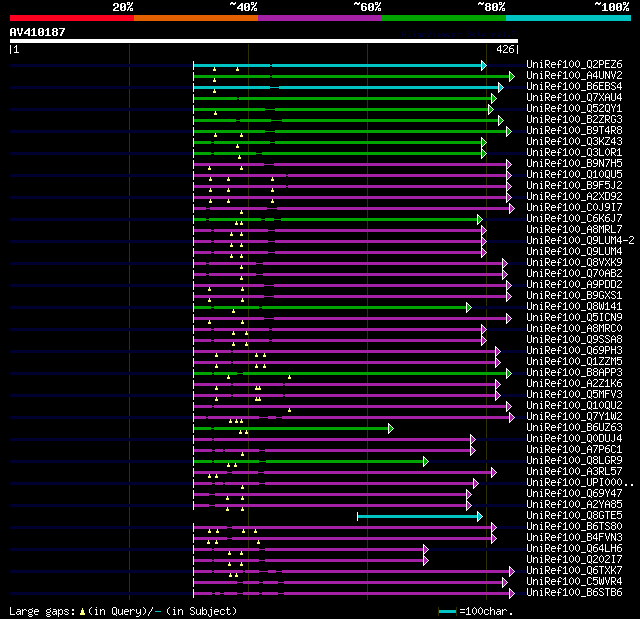The image size is (640, 619).
Task: Click the purple arrowhead of B9N7H5 alignment
Action: tap(509, 164)
